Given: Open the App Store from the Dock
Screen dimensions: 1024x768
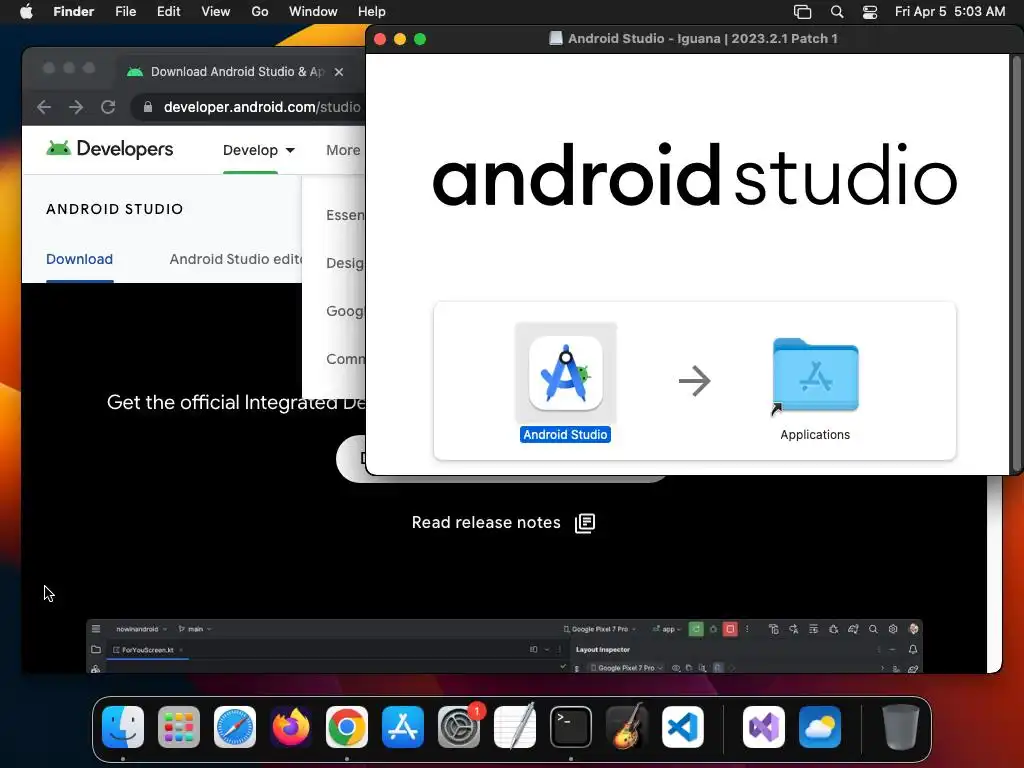Looking at the screenshot, I should tap(403, 727).
